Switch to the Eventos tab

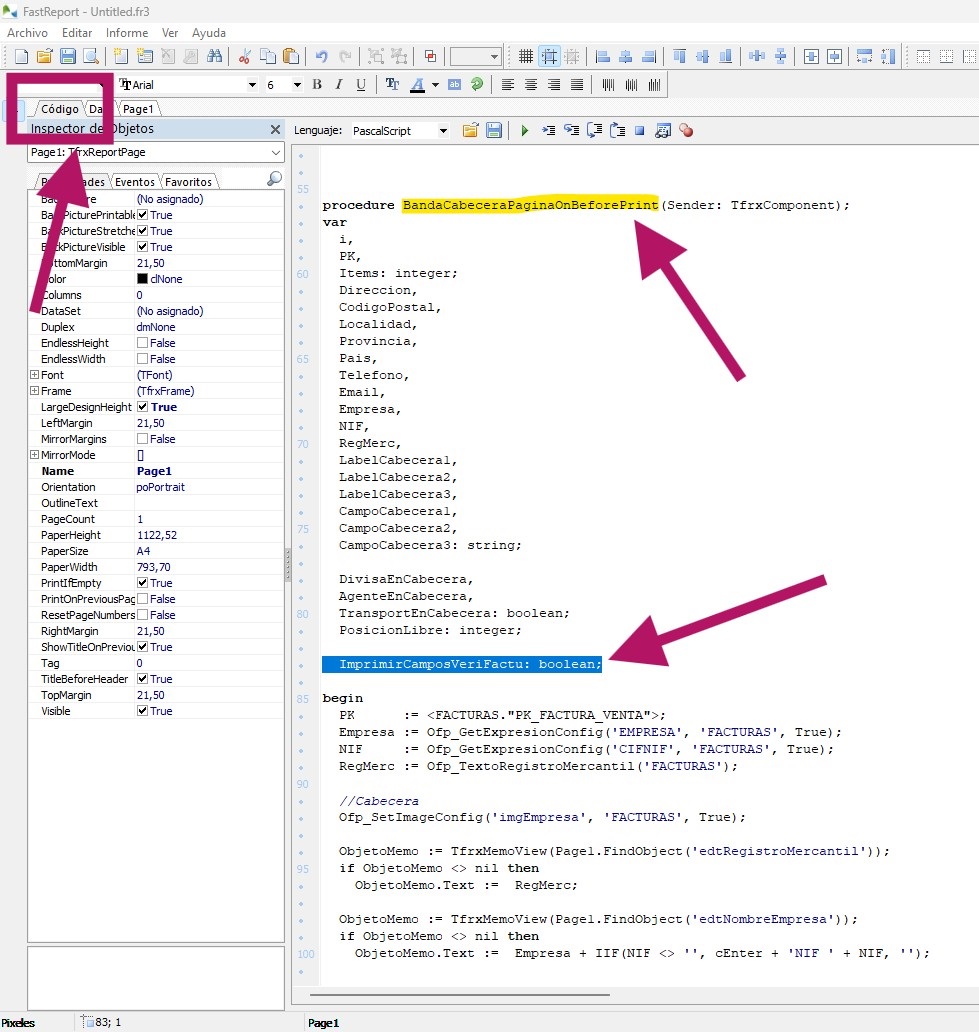pyautogui.click(x=134, y=182)
